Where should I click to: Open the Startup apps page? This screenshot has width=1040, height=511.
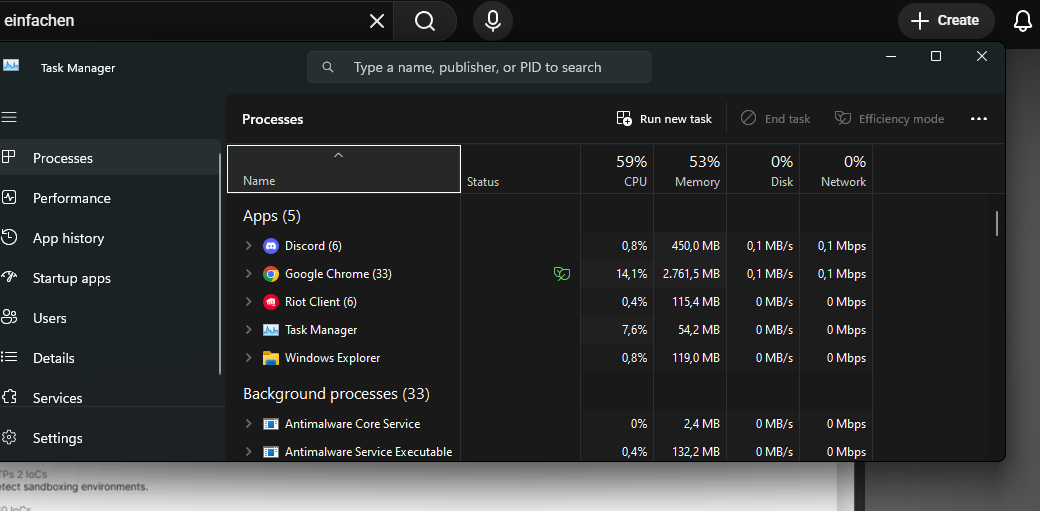click(71, 278)
